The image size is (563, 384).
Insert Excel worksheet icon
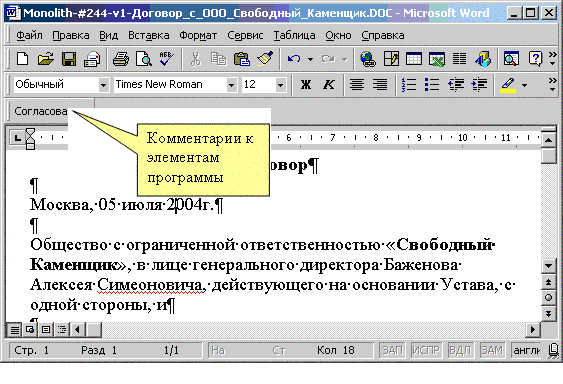click(437, 59)
